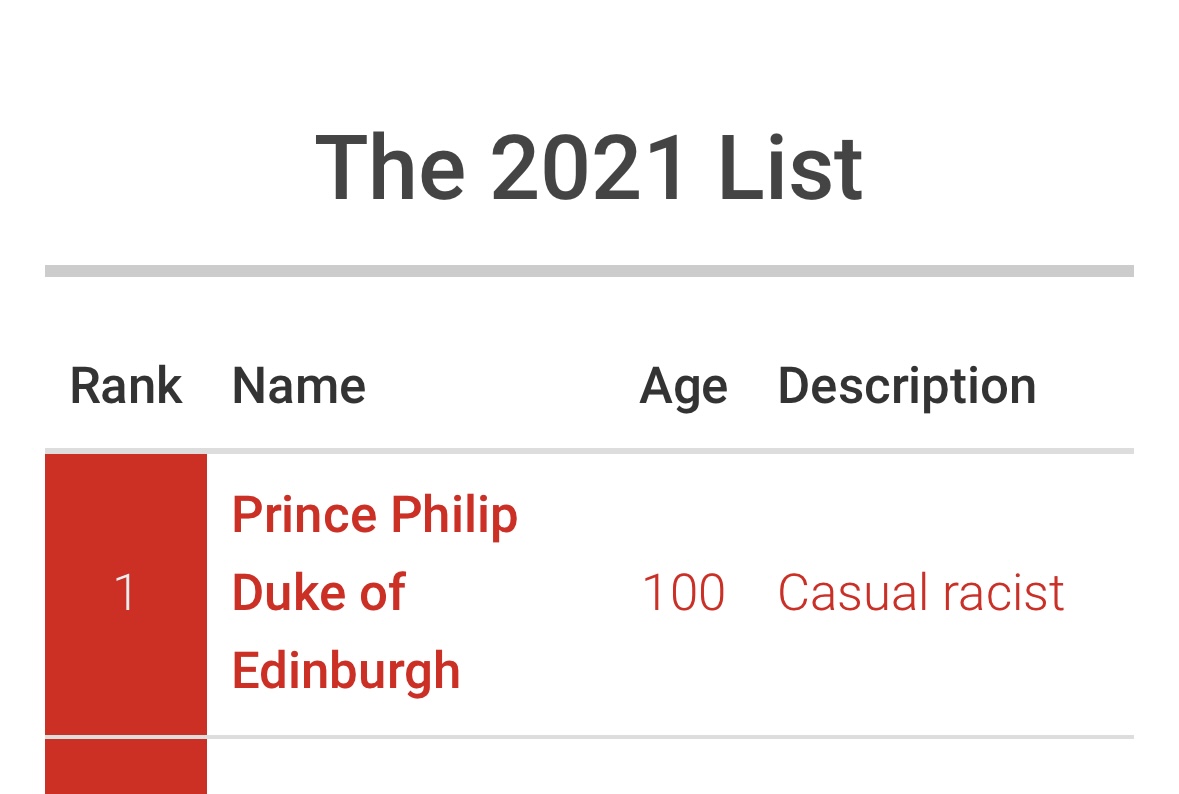Click the word 'Philip' in first row
This screenshot has width=1179, height=794.
click(454, 516)
